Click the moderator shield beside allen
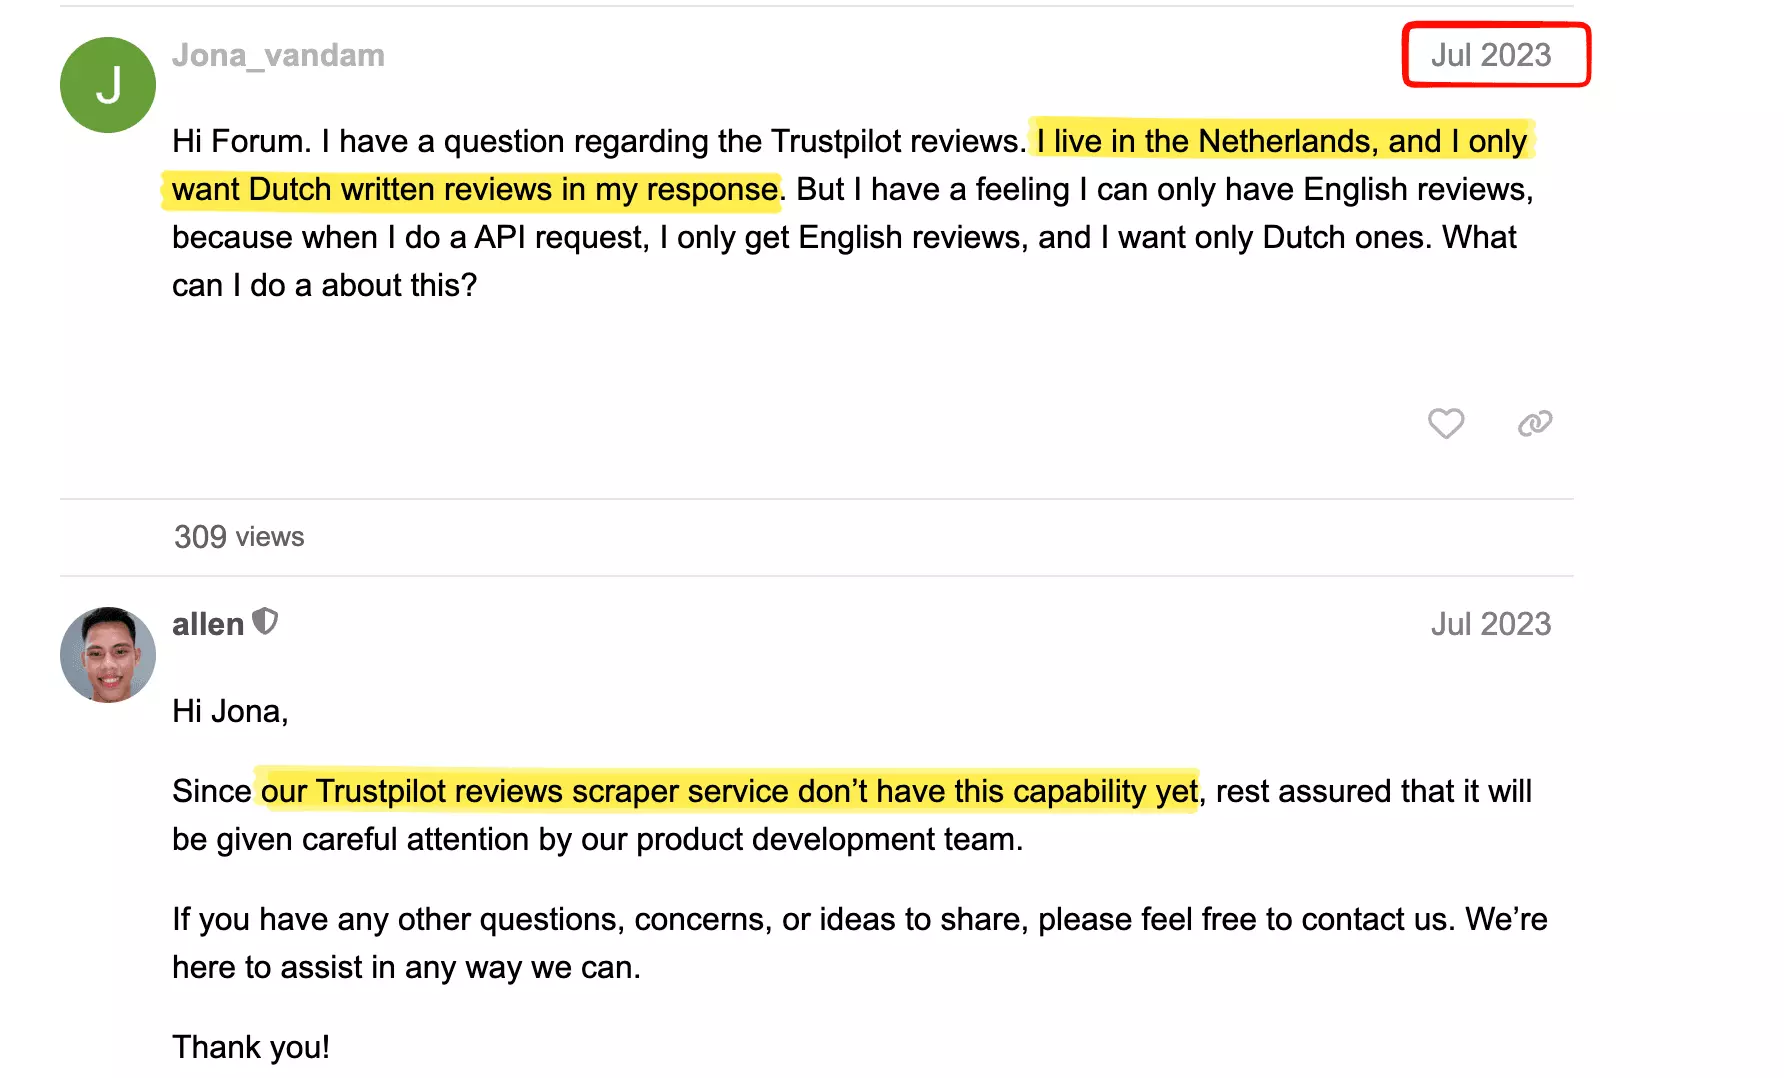The image size is (1784, 1078). (x=265, y=622)
